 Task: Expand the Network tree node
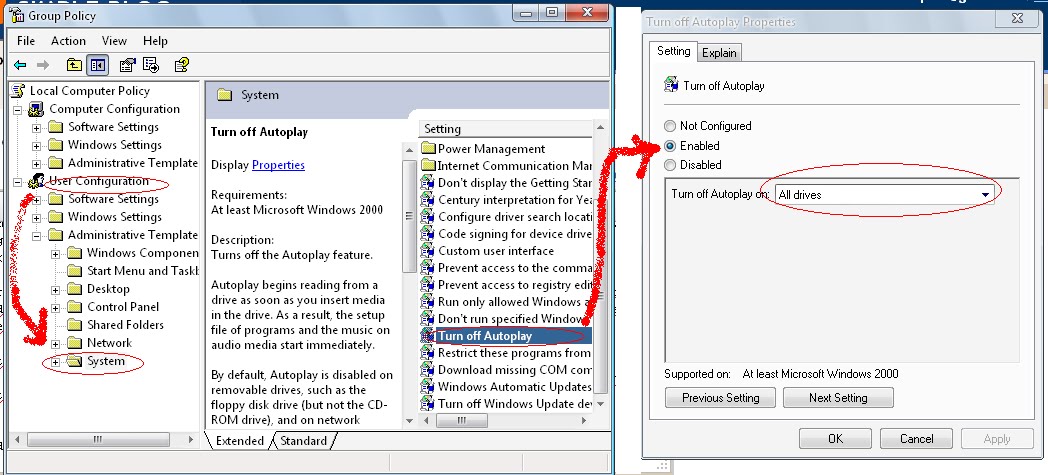point(56,344)
